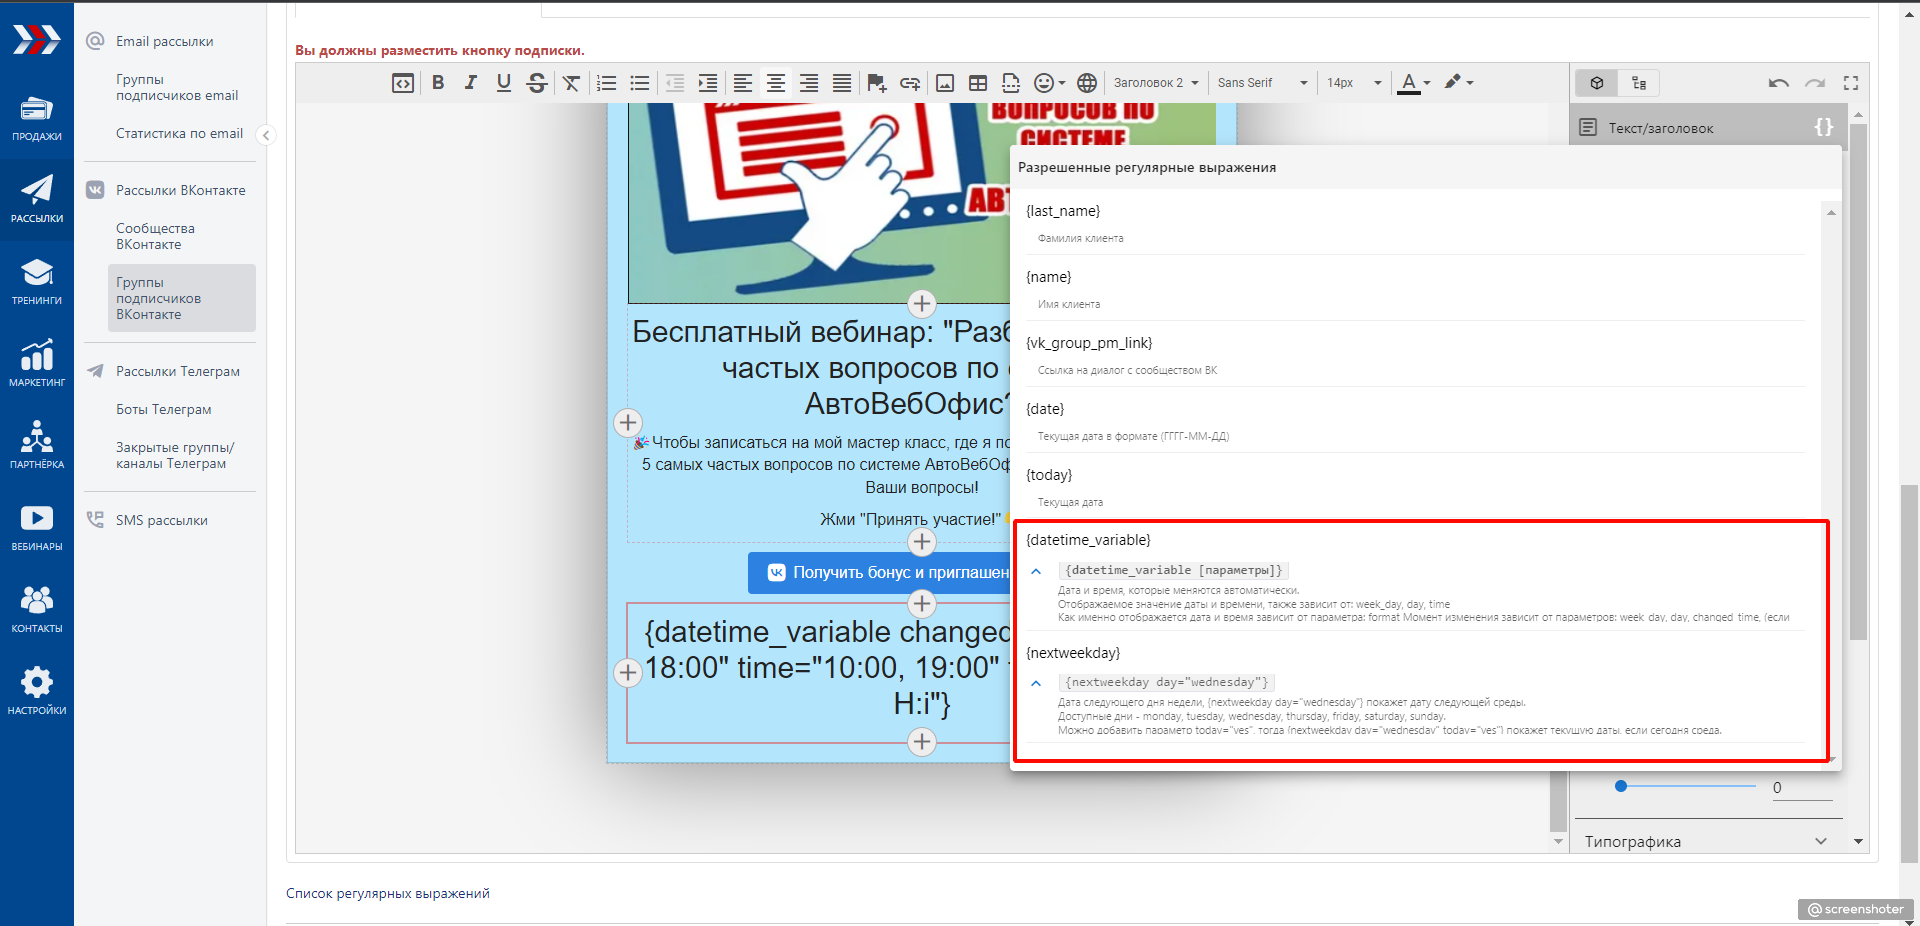This screenshot has width=1920, height=926.
Task: Open the Вебинары sidebar section
Action: (x=37, y=527)
